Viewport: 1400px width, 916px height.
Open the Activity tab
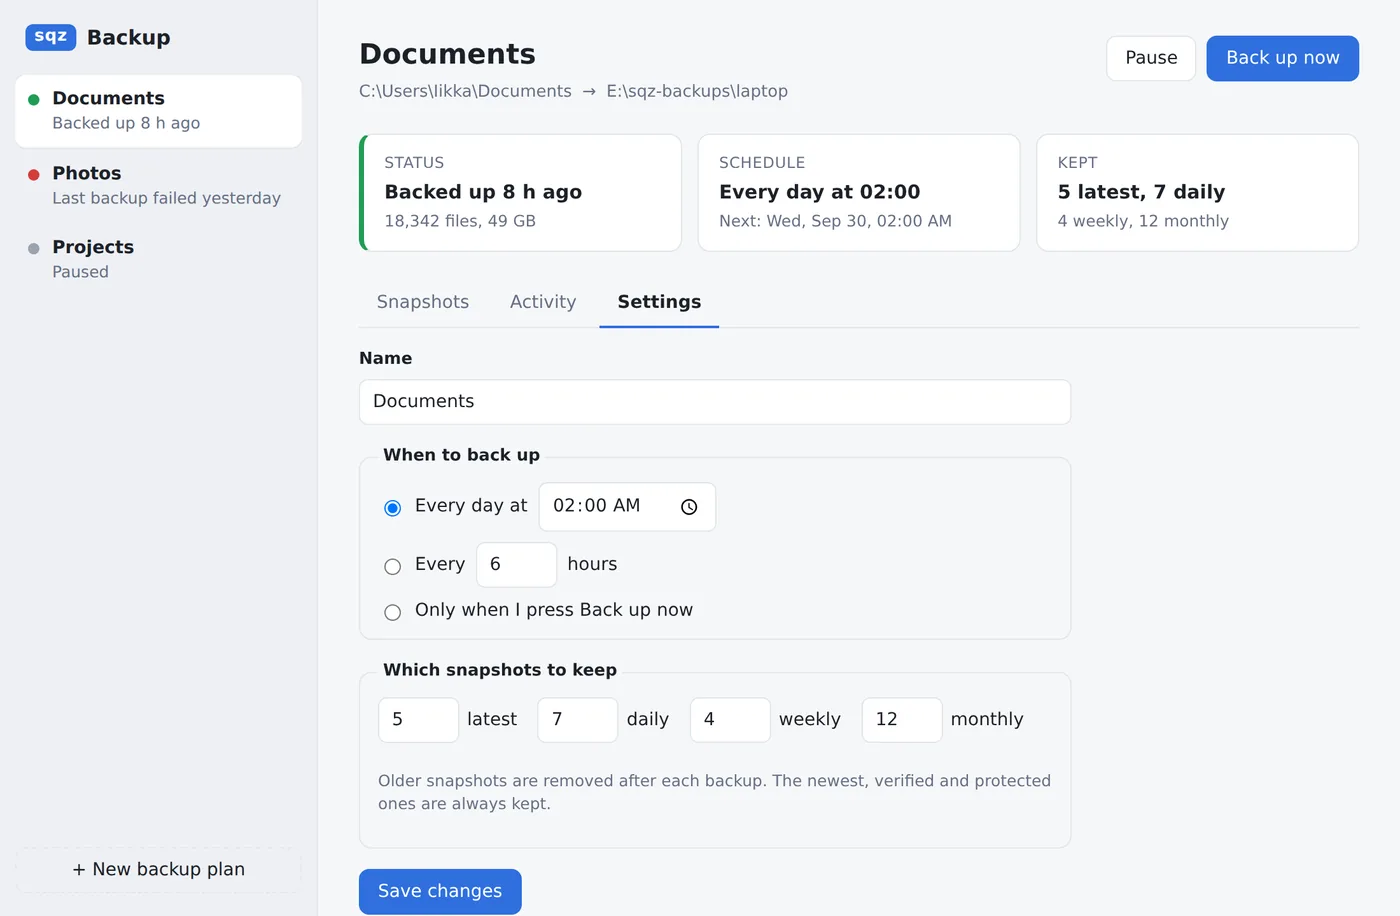coord(543,302)
